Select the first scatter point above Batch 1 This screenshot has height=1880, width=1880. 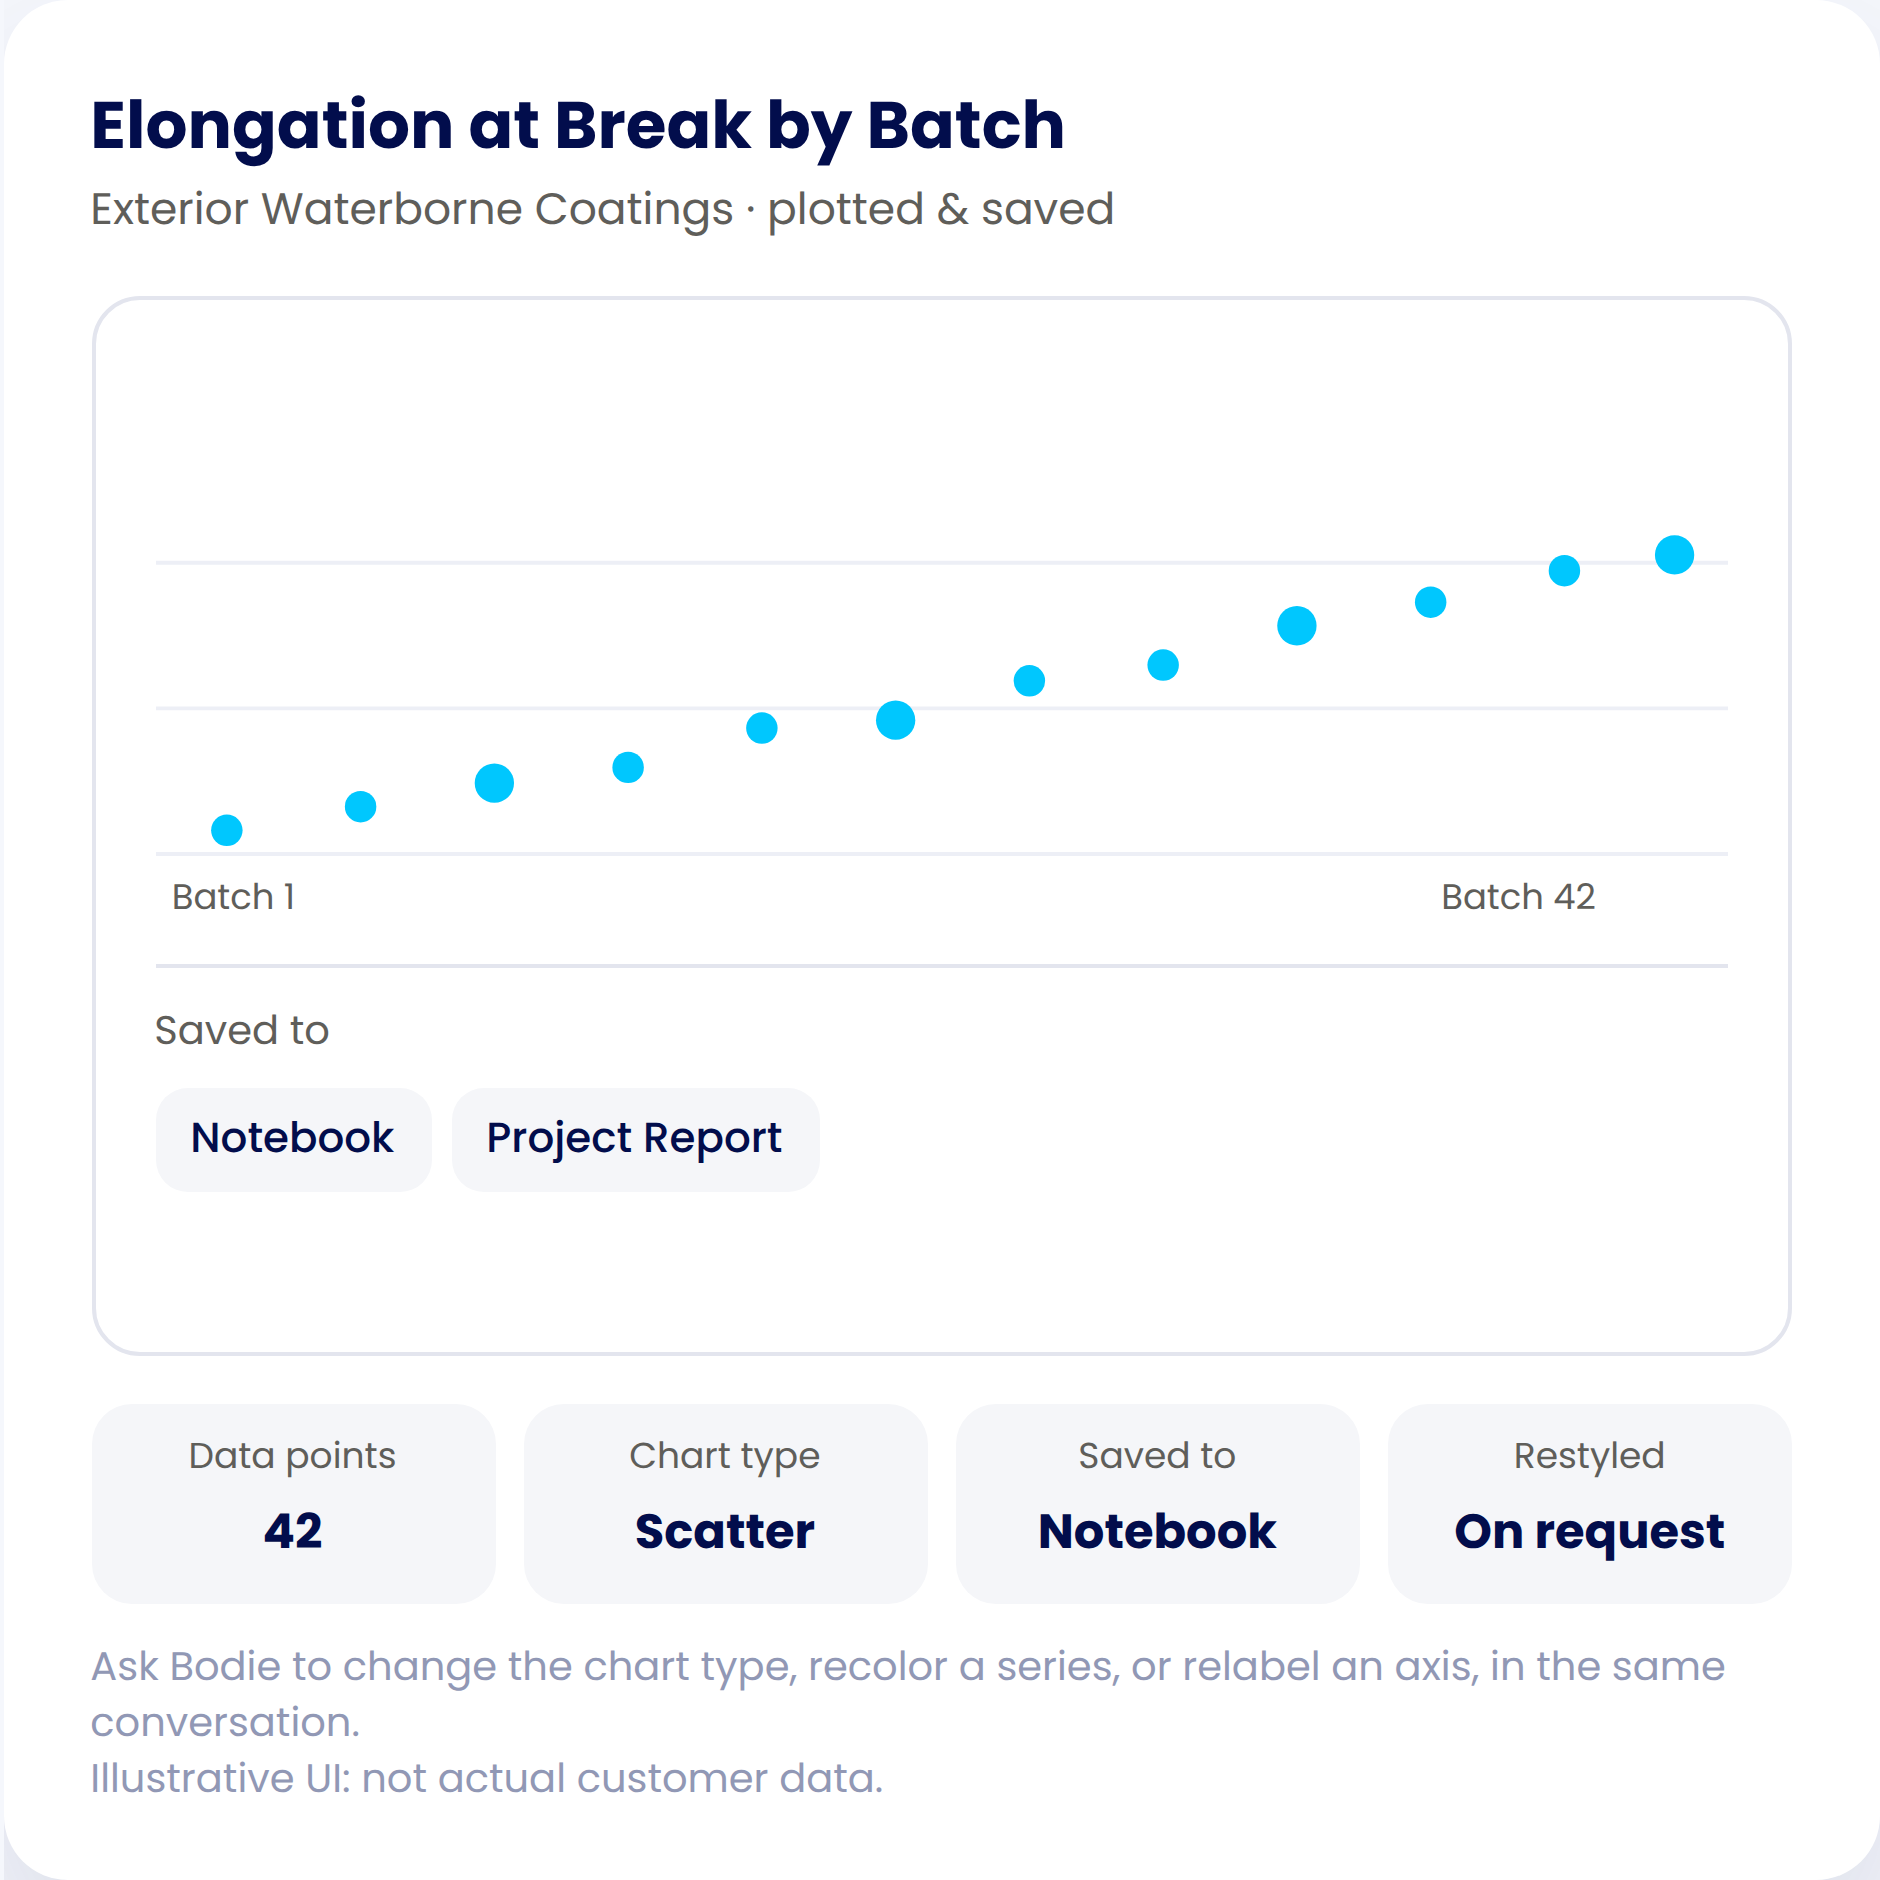tap(227, 830)
